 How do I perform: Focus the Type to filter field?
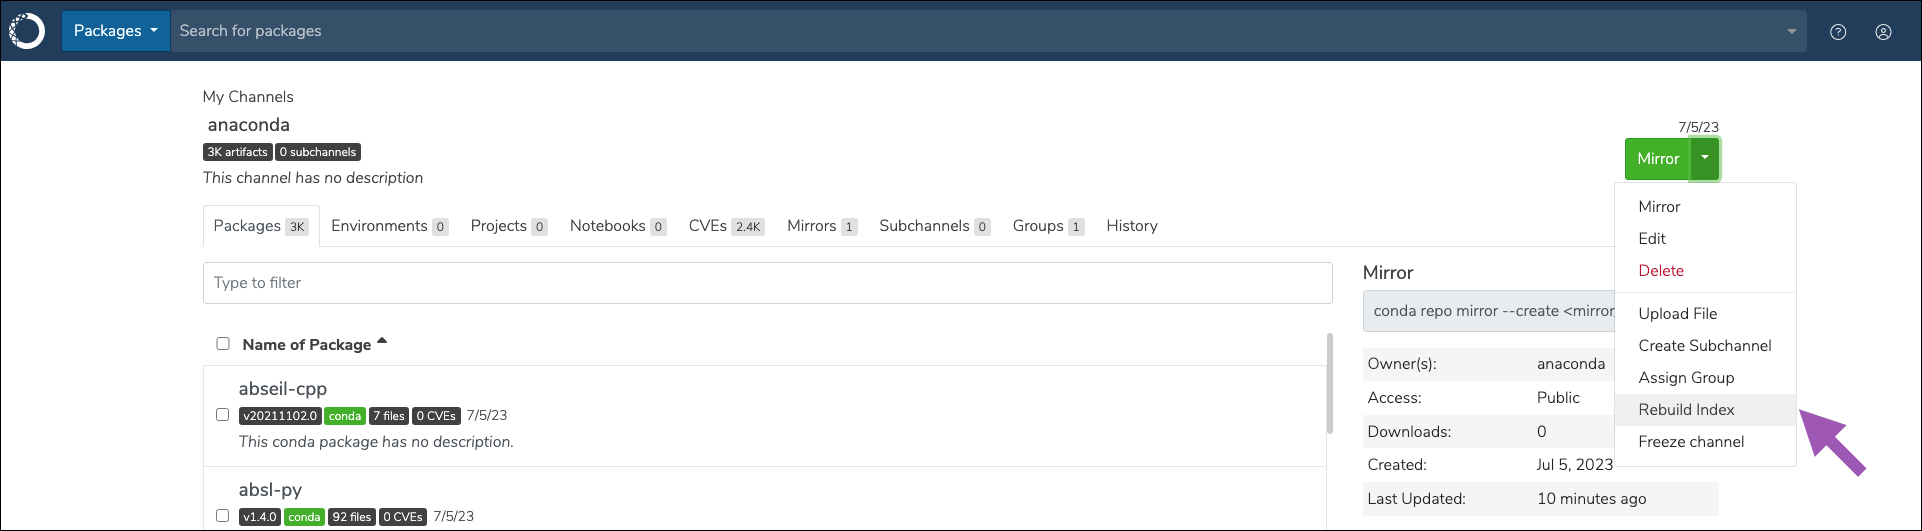[x=767, y=283]
